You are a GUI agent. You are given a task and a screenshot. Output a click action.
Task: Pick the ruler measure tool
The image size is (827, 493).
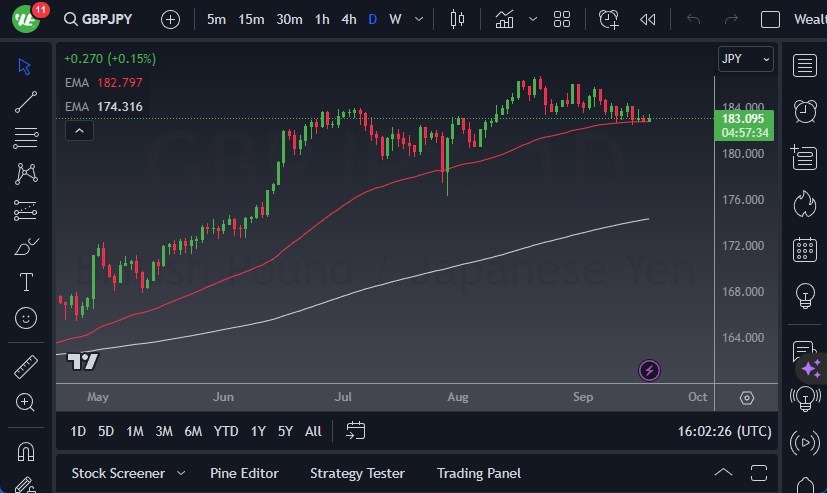(x=26, y=367)
